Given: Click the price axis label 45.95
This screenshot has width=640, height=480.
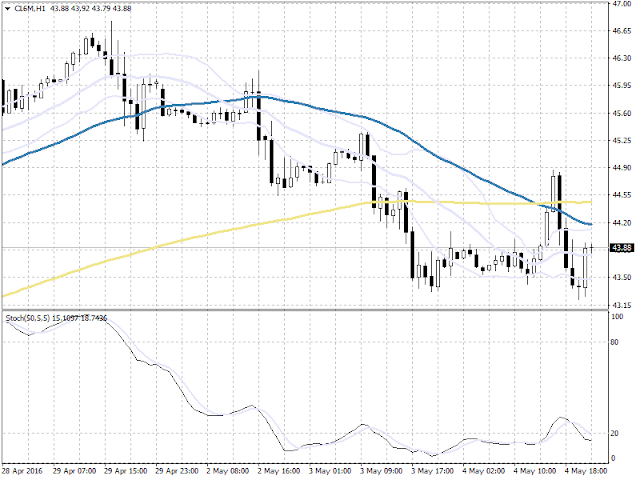Looking at the screenshot, I should 621,86.
